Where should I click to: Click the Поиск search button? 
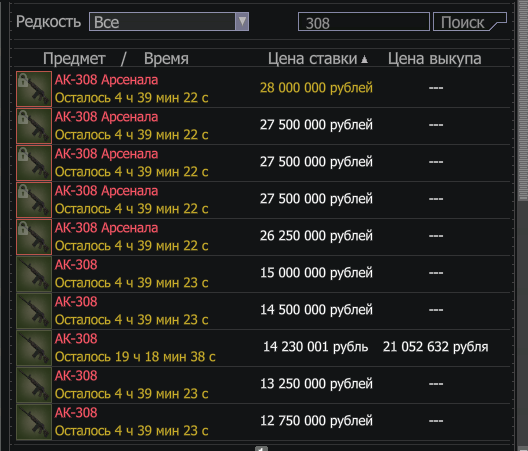[x=469, y=22]
